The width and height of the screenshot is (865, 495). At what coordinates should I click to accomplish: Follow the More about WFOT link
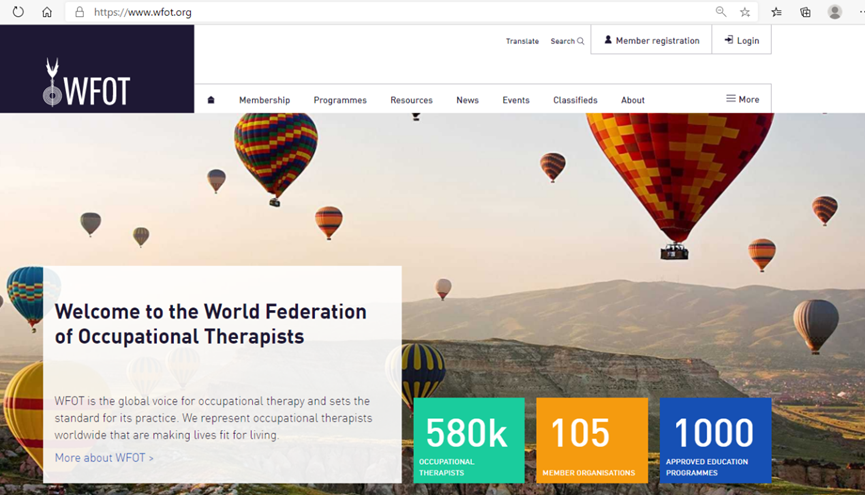pos(104,458)
